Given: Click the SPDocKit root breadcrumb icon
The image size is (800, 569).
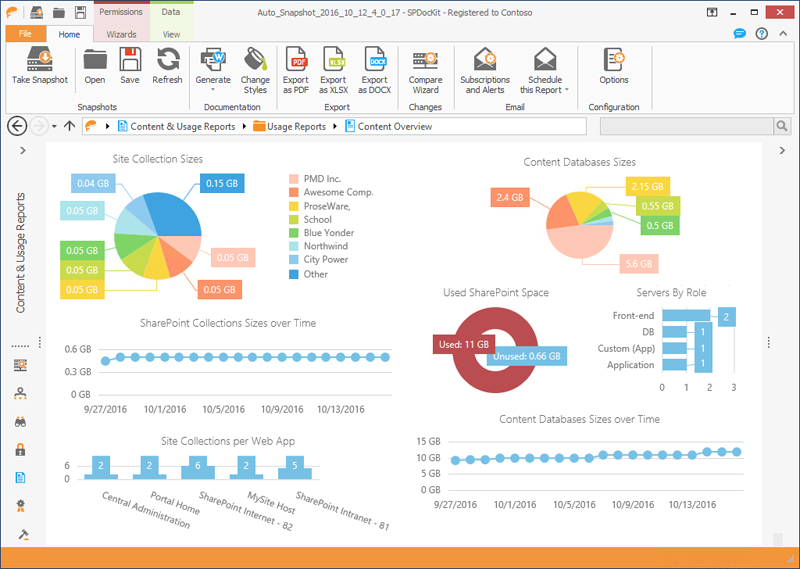Looking at the screenshot, I should pyautogui.click(x=91, y=126).
